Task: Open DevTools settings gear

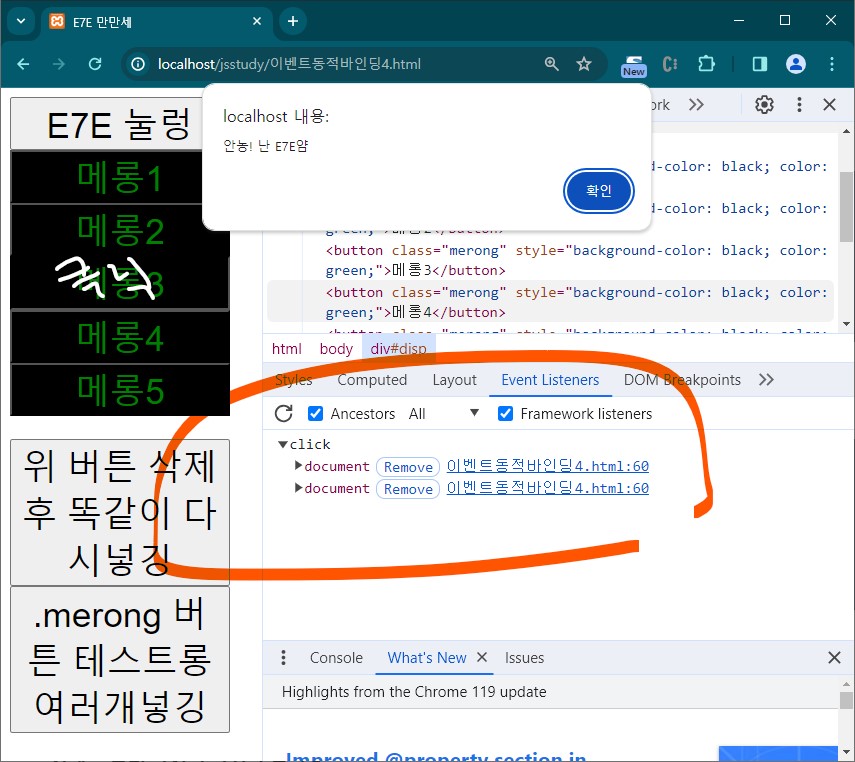Action: [x=764, y=104]
